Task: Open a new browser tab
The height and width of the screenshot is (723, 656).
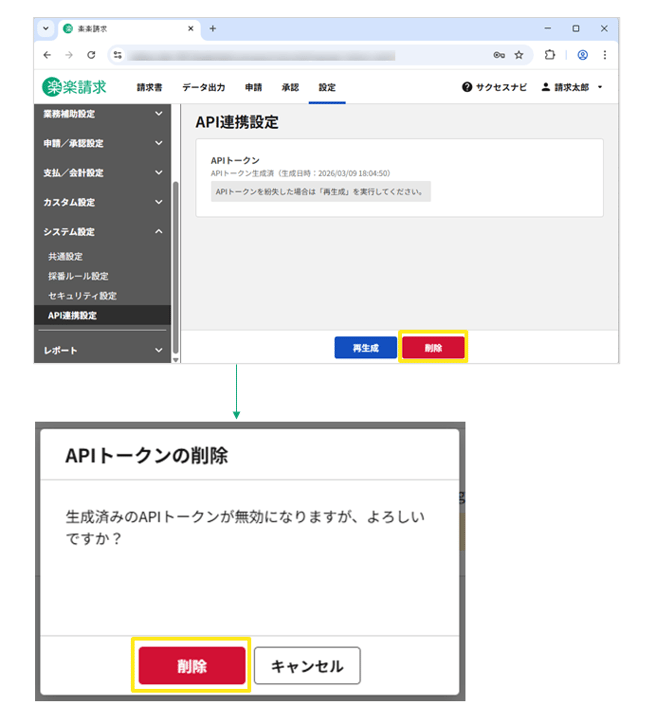Action: coord(213,29)
